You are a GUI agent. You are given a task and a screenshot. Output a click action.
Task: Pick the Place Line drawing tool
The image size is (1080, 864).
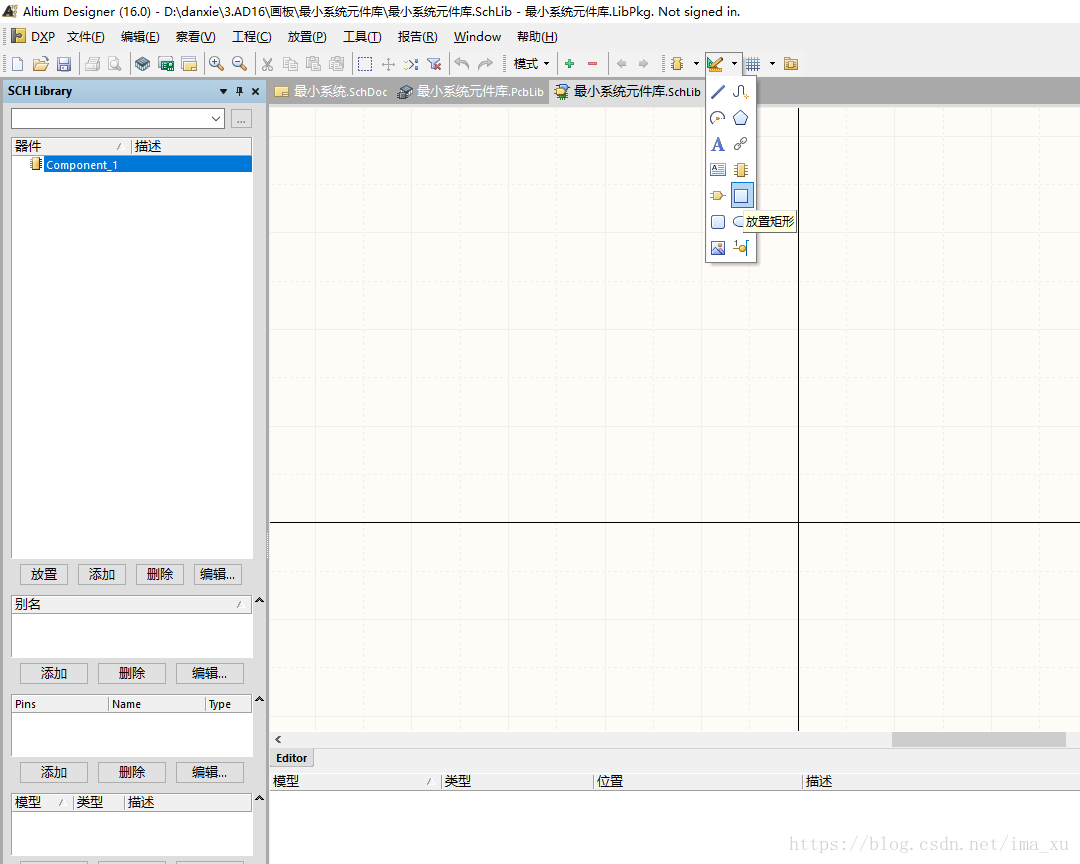[717, 92]
